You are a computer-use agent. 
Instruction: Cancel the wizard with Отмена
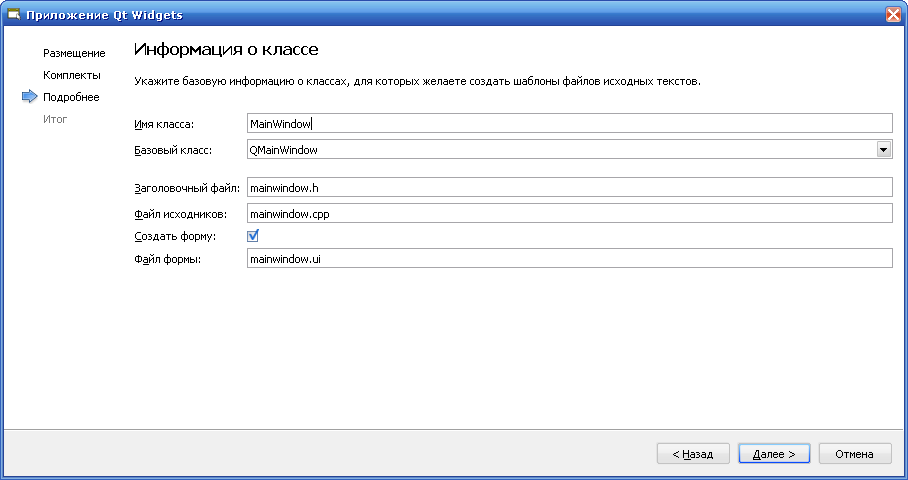click(x=855, y=454)
